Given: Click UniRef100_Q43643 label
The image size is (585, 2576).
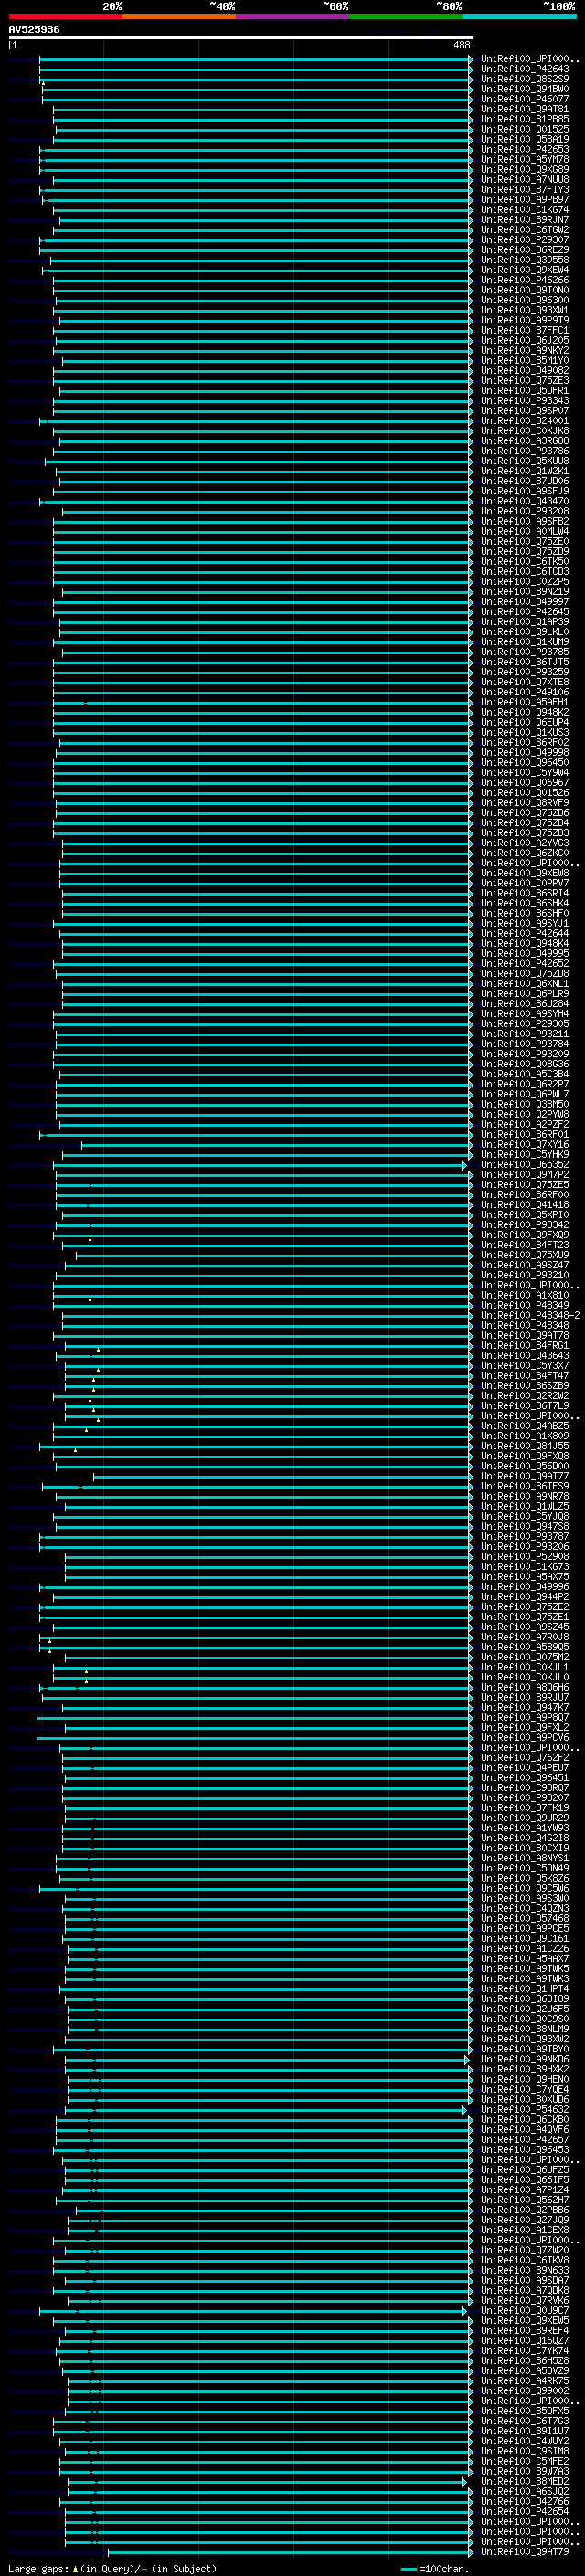Looking at the screenshot, I should coord(525,1355).
